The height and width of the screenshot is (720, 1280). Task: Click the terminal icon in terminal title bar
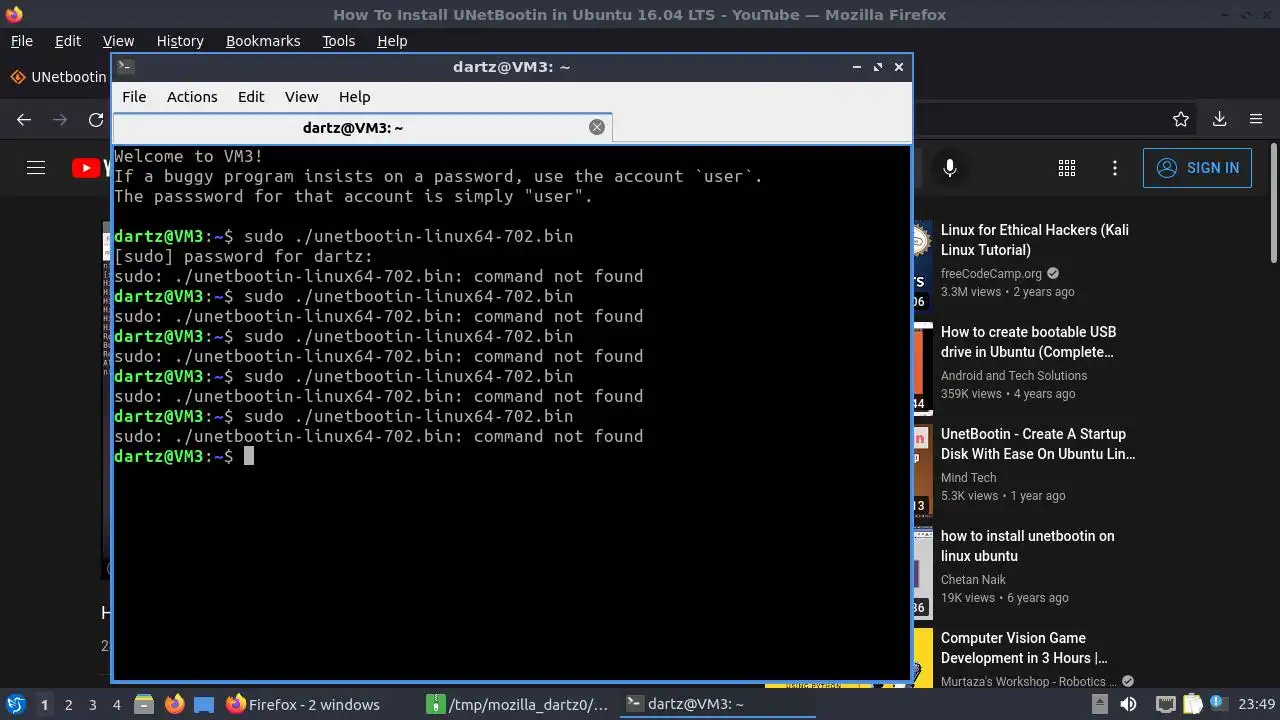125,67
